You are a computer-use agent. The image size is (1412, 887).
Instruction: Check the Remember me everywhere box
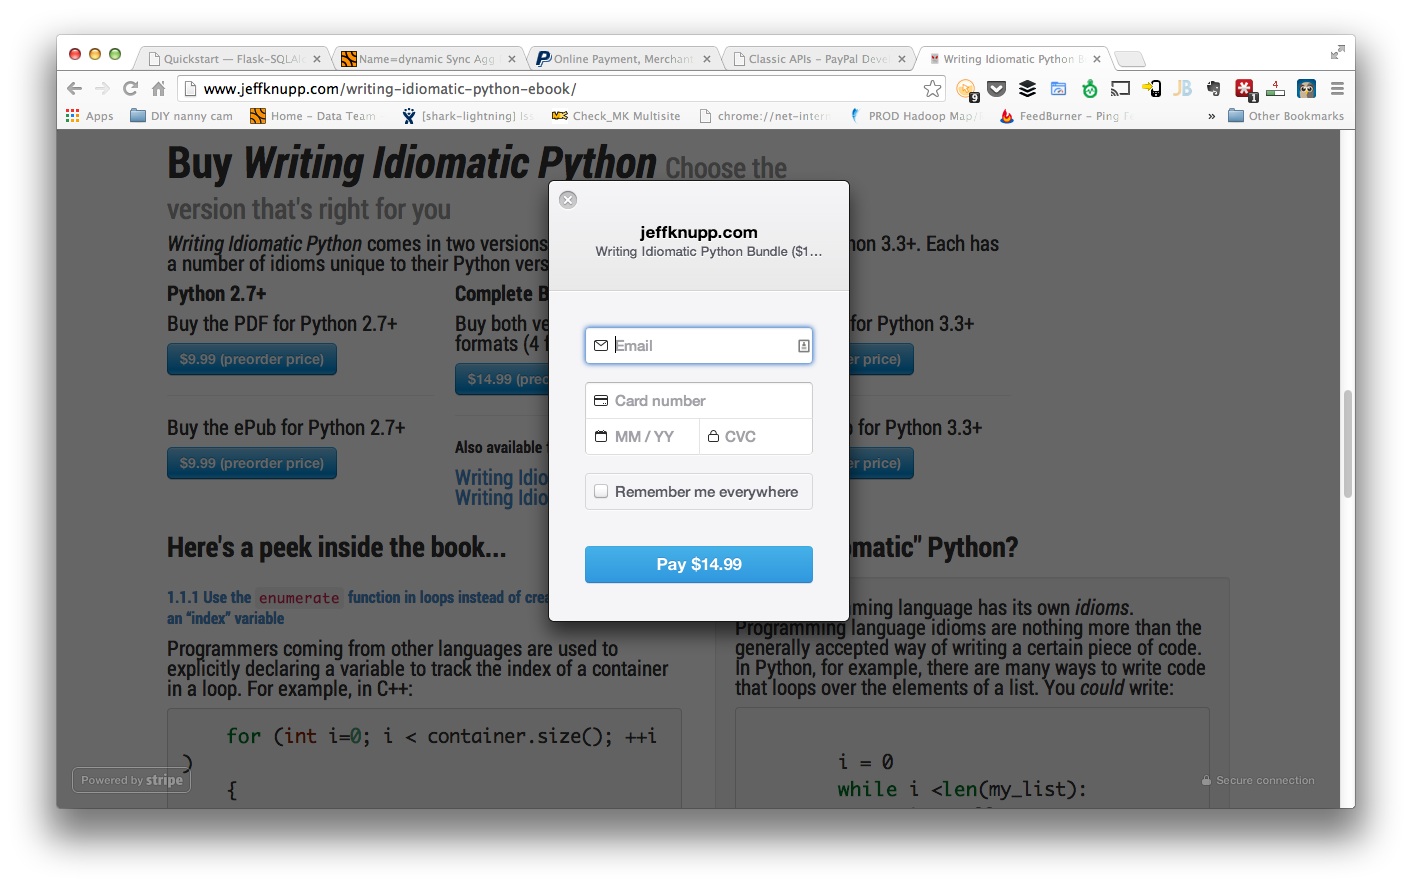601,491
